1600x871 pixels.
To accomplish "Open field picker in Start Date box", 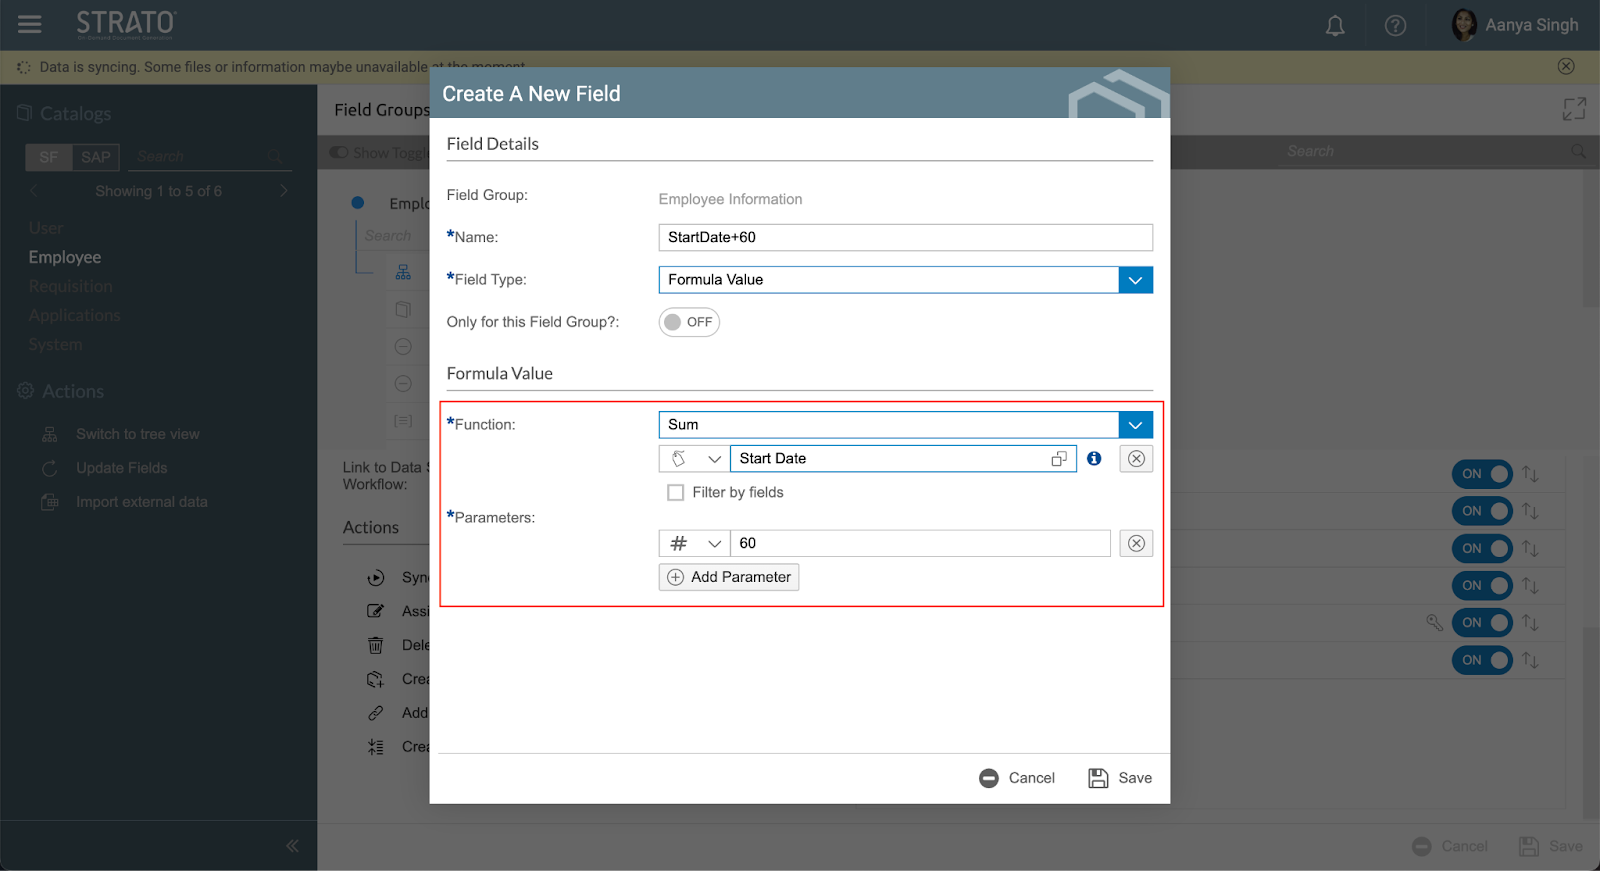I will [1059, 459].
